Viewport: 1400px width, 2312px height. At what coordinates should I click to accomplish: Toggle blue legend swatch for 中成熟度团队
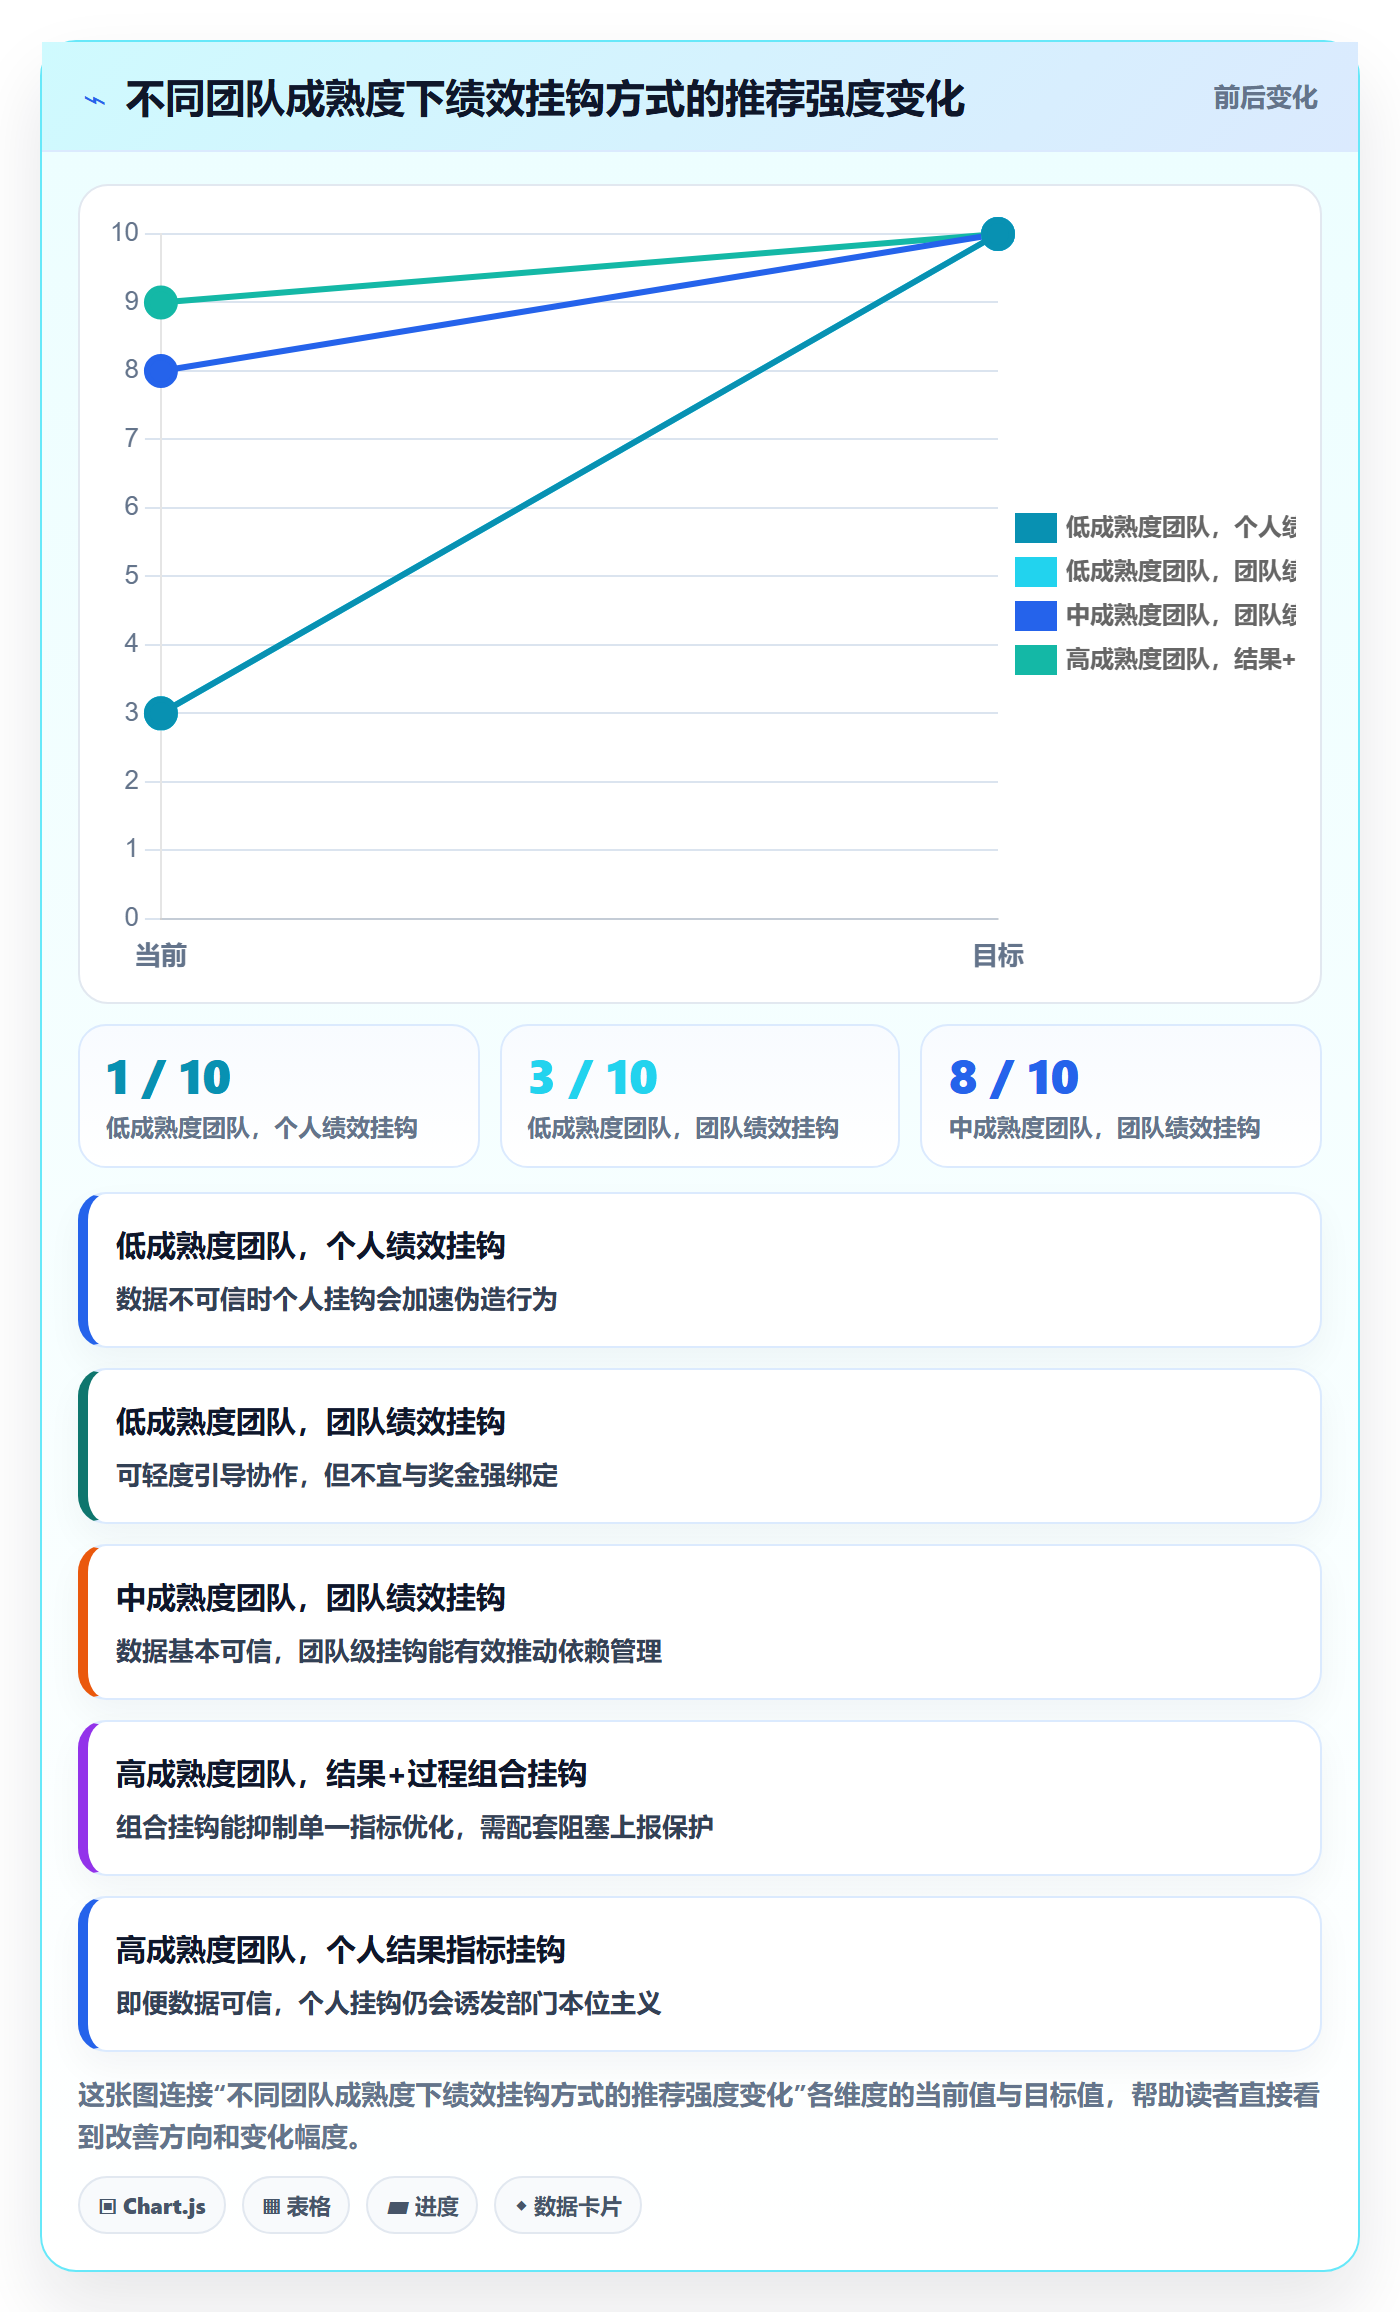[x=1035, y=615]
